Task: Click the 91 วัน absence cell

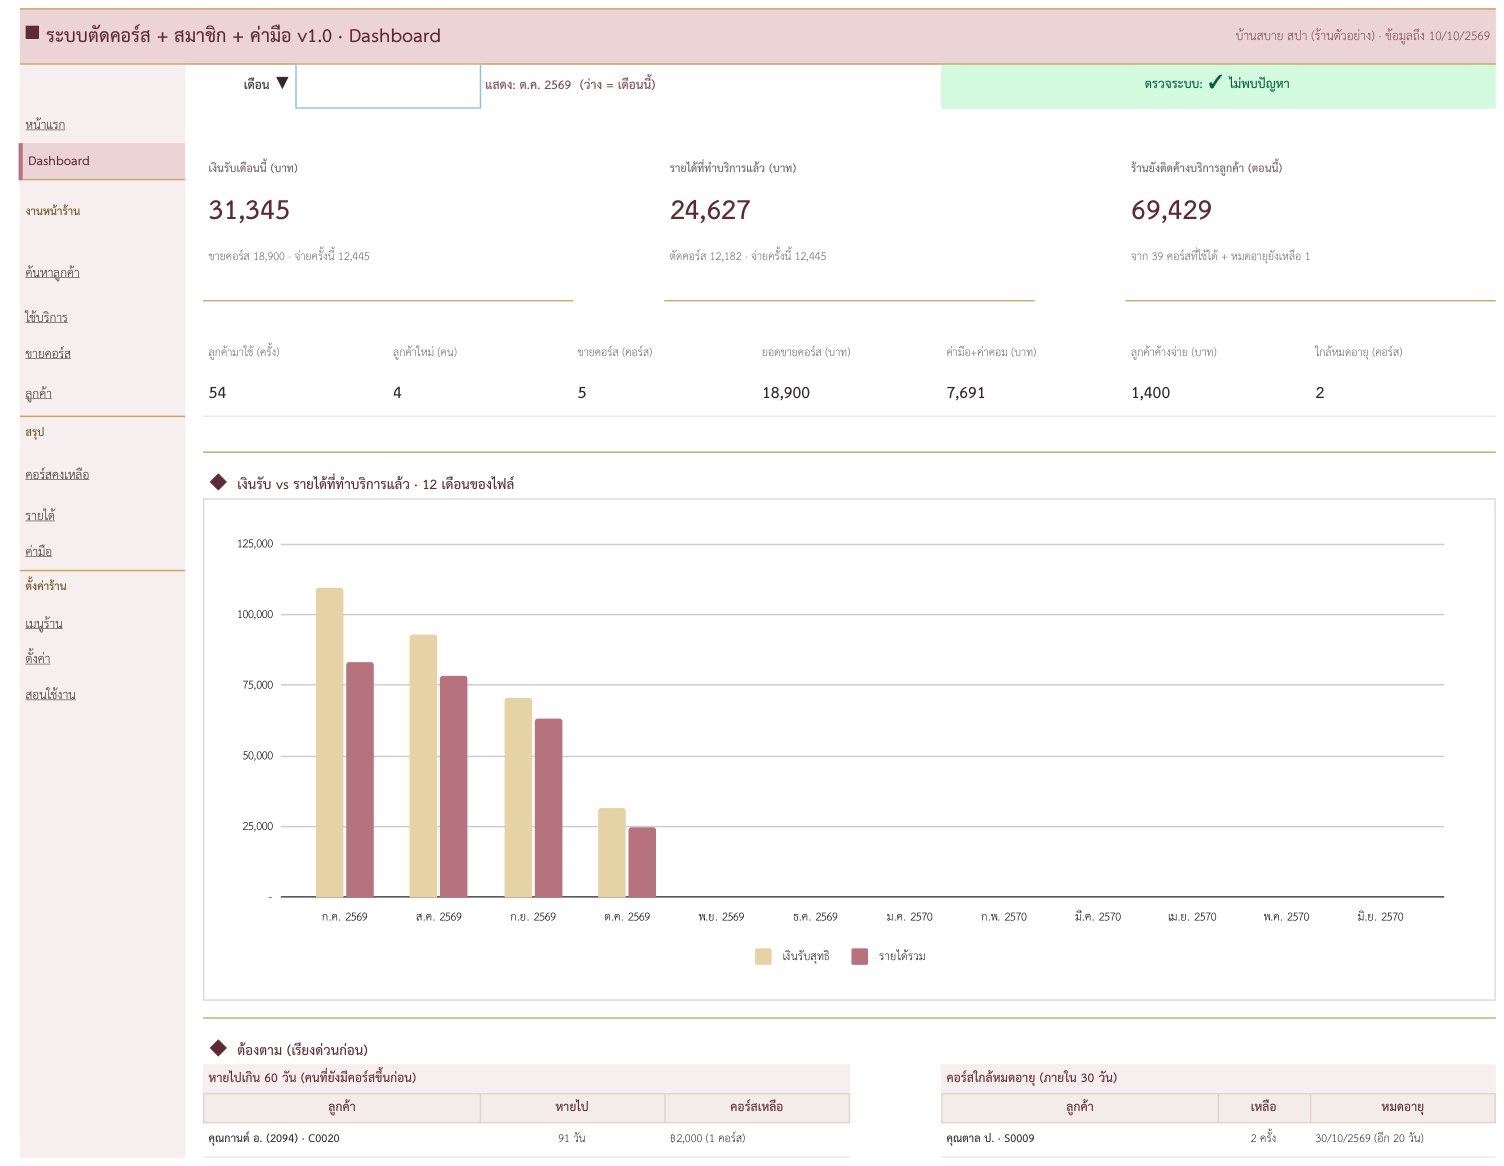Action: [572, 1138]
